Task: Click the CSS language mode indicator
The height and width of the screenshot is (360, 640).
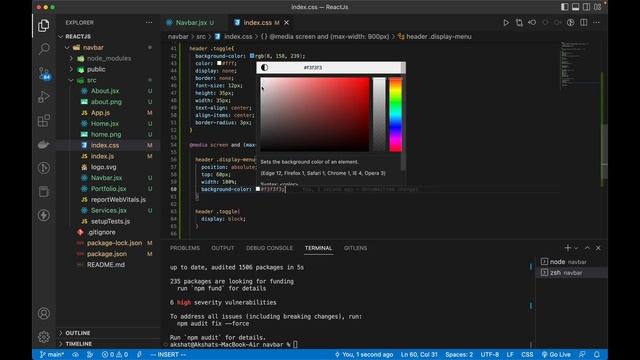Action: click(527, 354)
